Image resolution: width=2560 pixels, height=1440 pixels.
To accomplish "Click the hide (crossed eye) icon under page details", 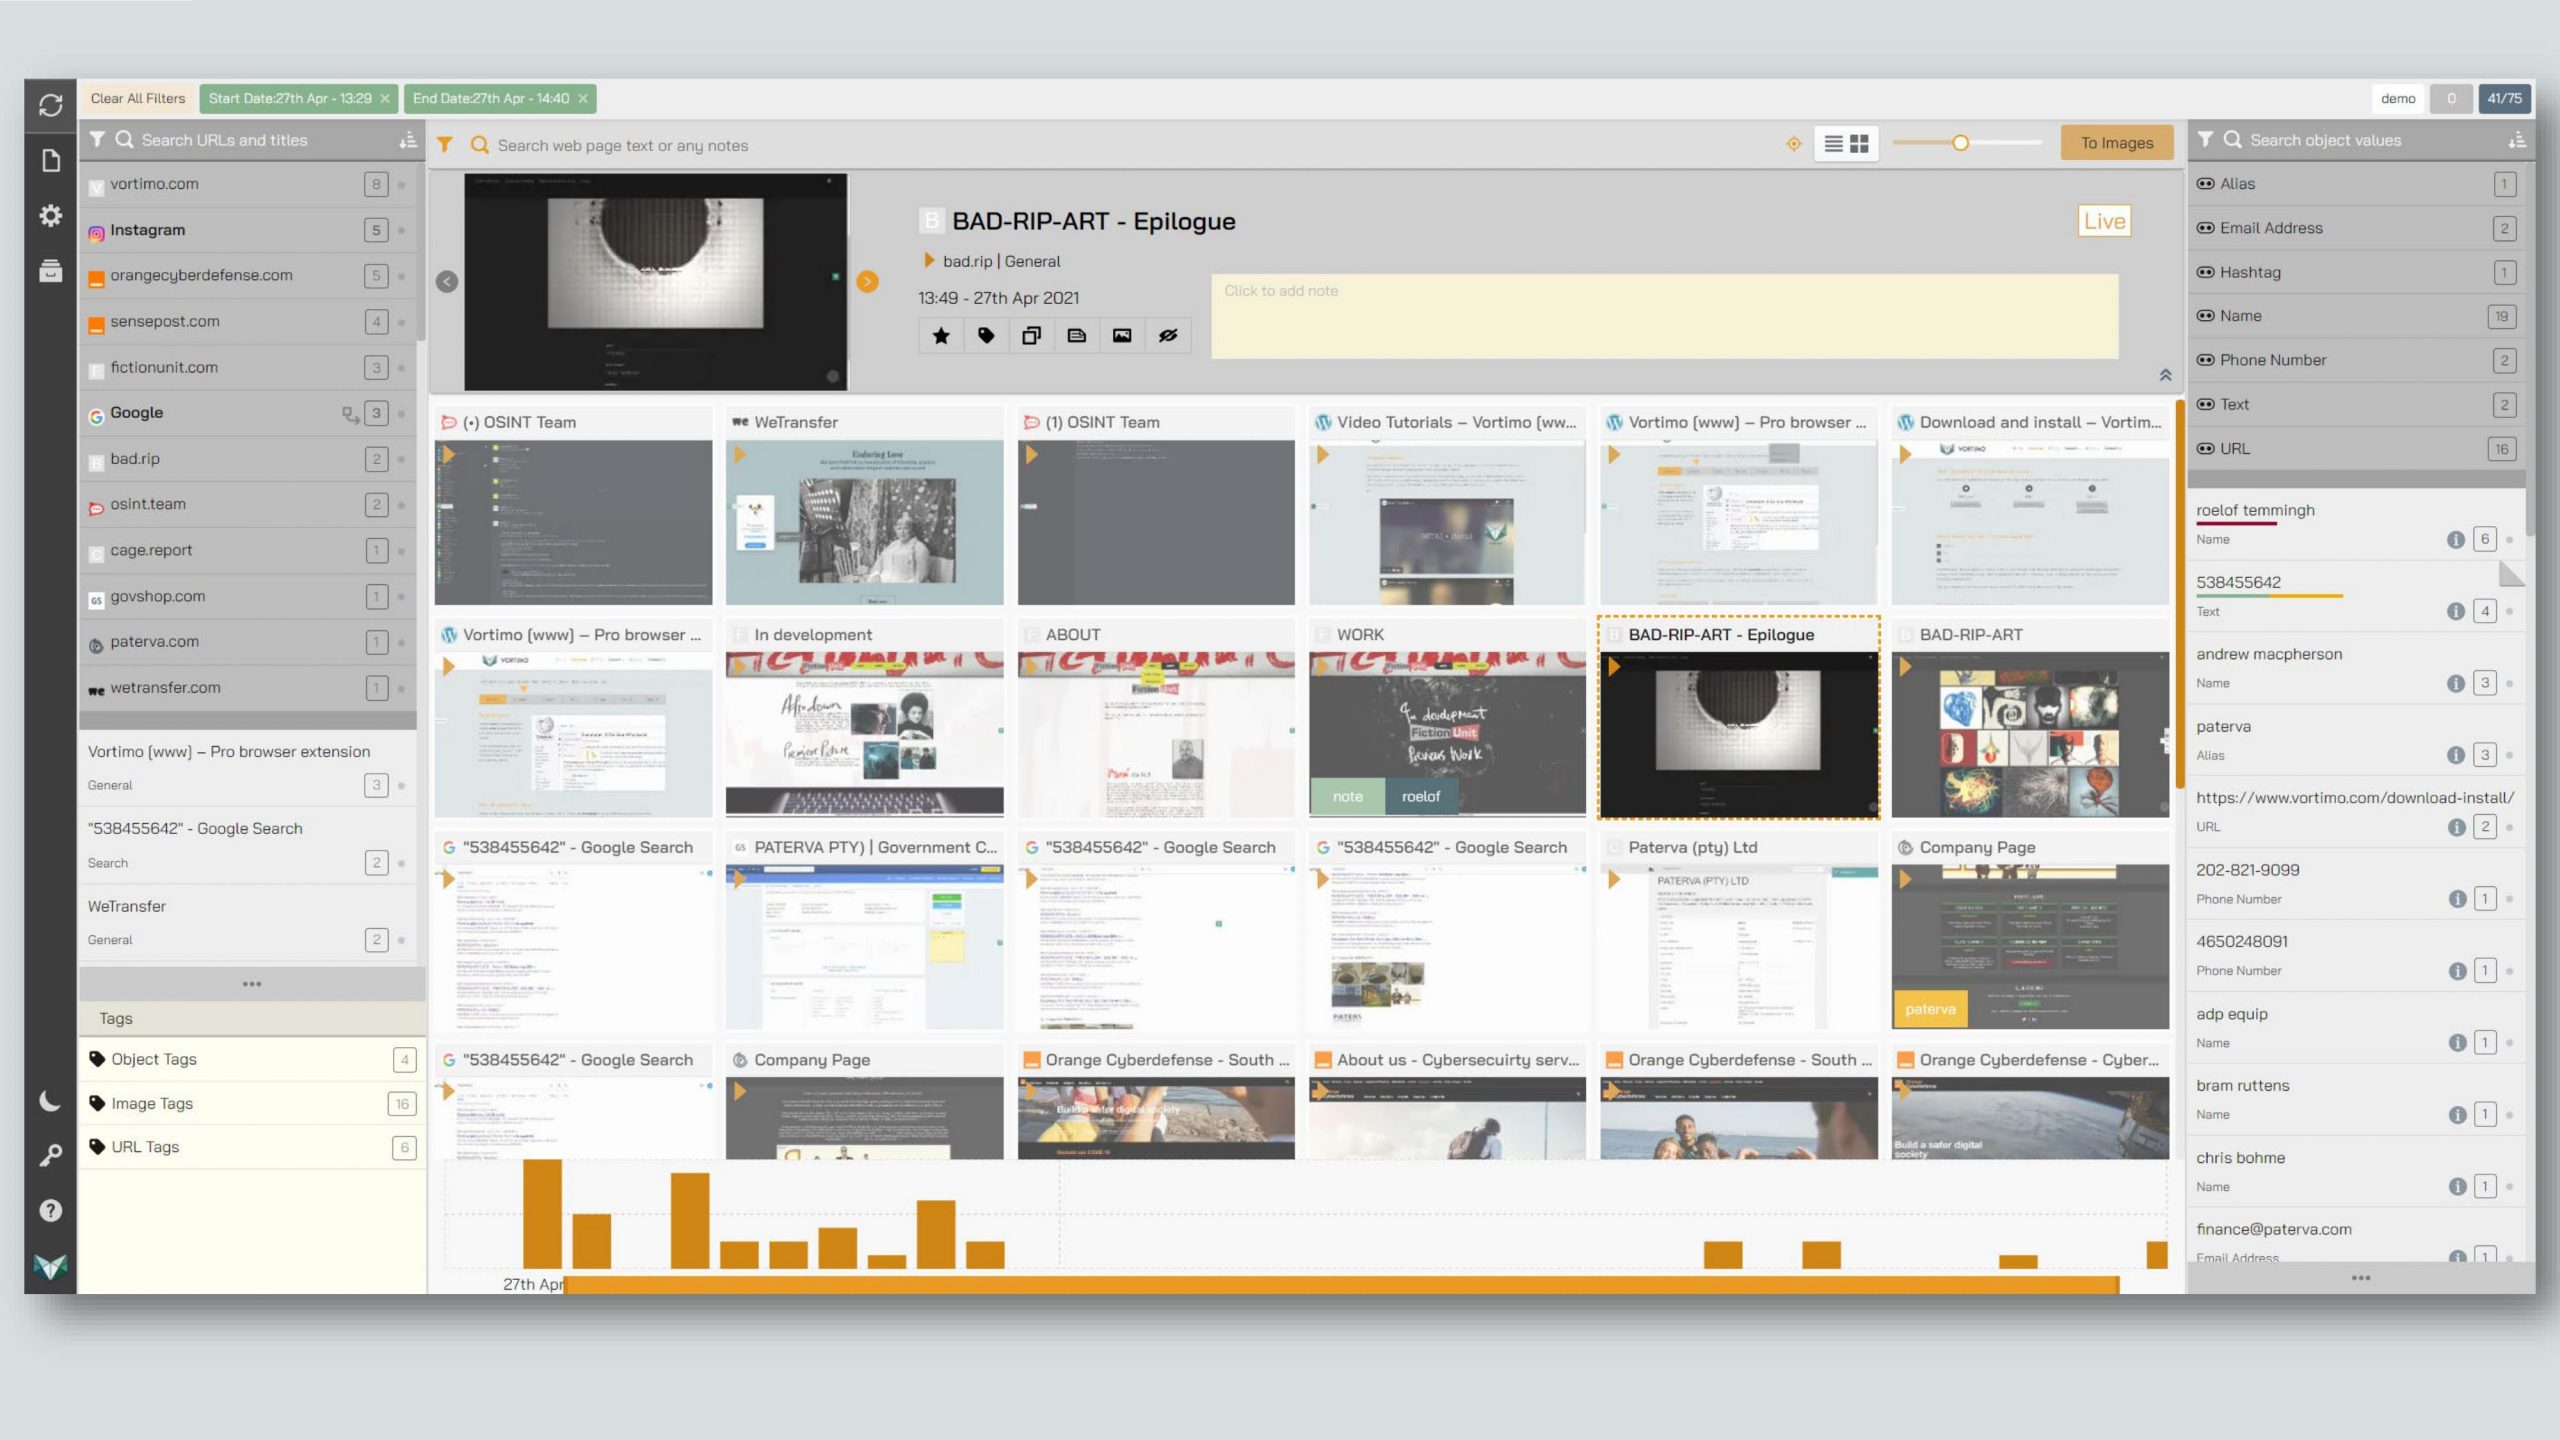I will coord(1168,336).
